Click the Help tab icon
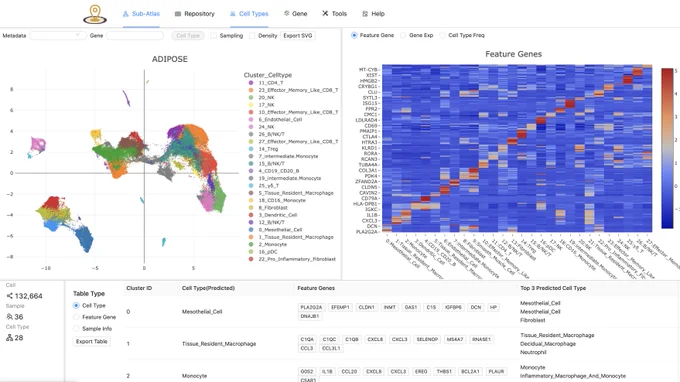Image resolution: width=680 pixels, height=382 pixels. 365,14
